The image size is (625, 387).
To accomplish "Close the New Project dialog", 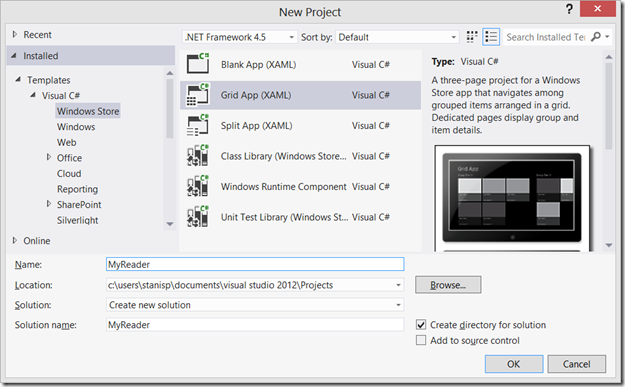I will pos(597,8).
